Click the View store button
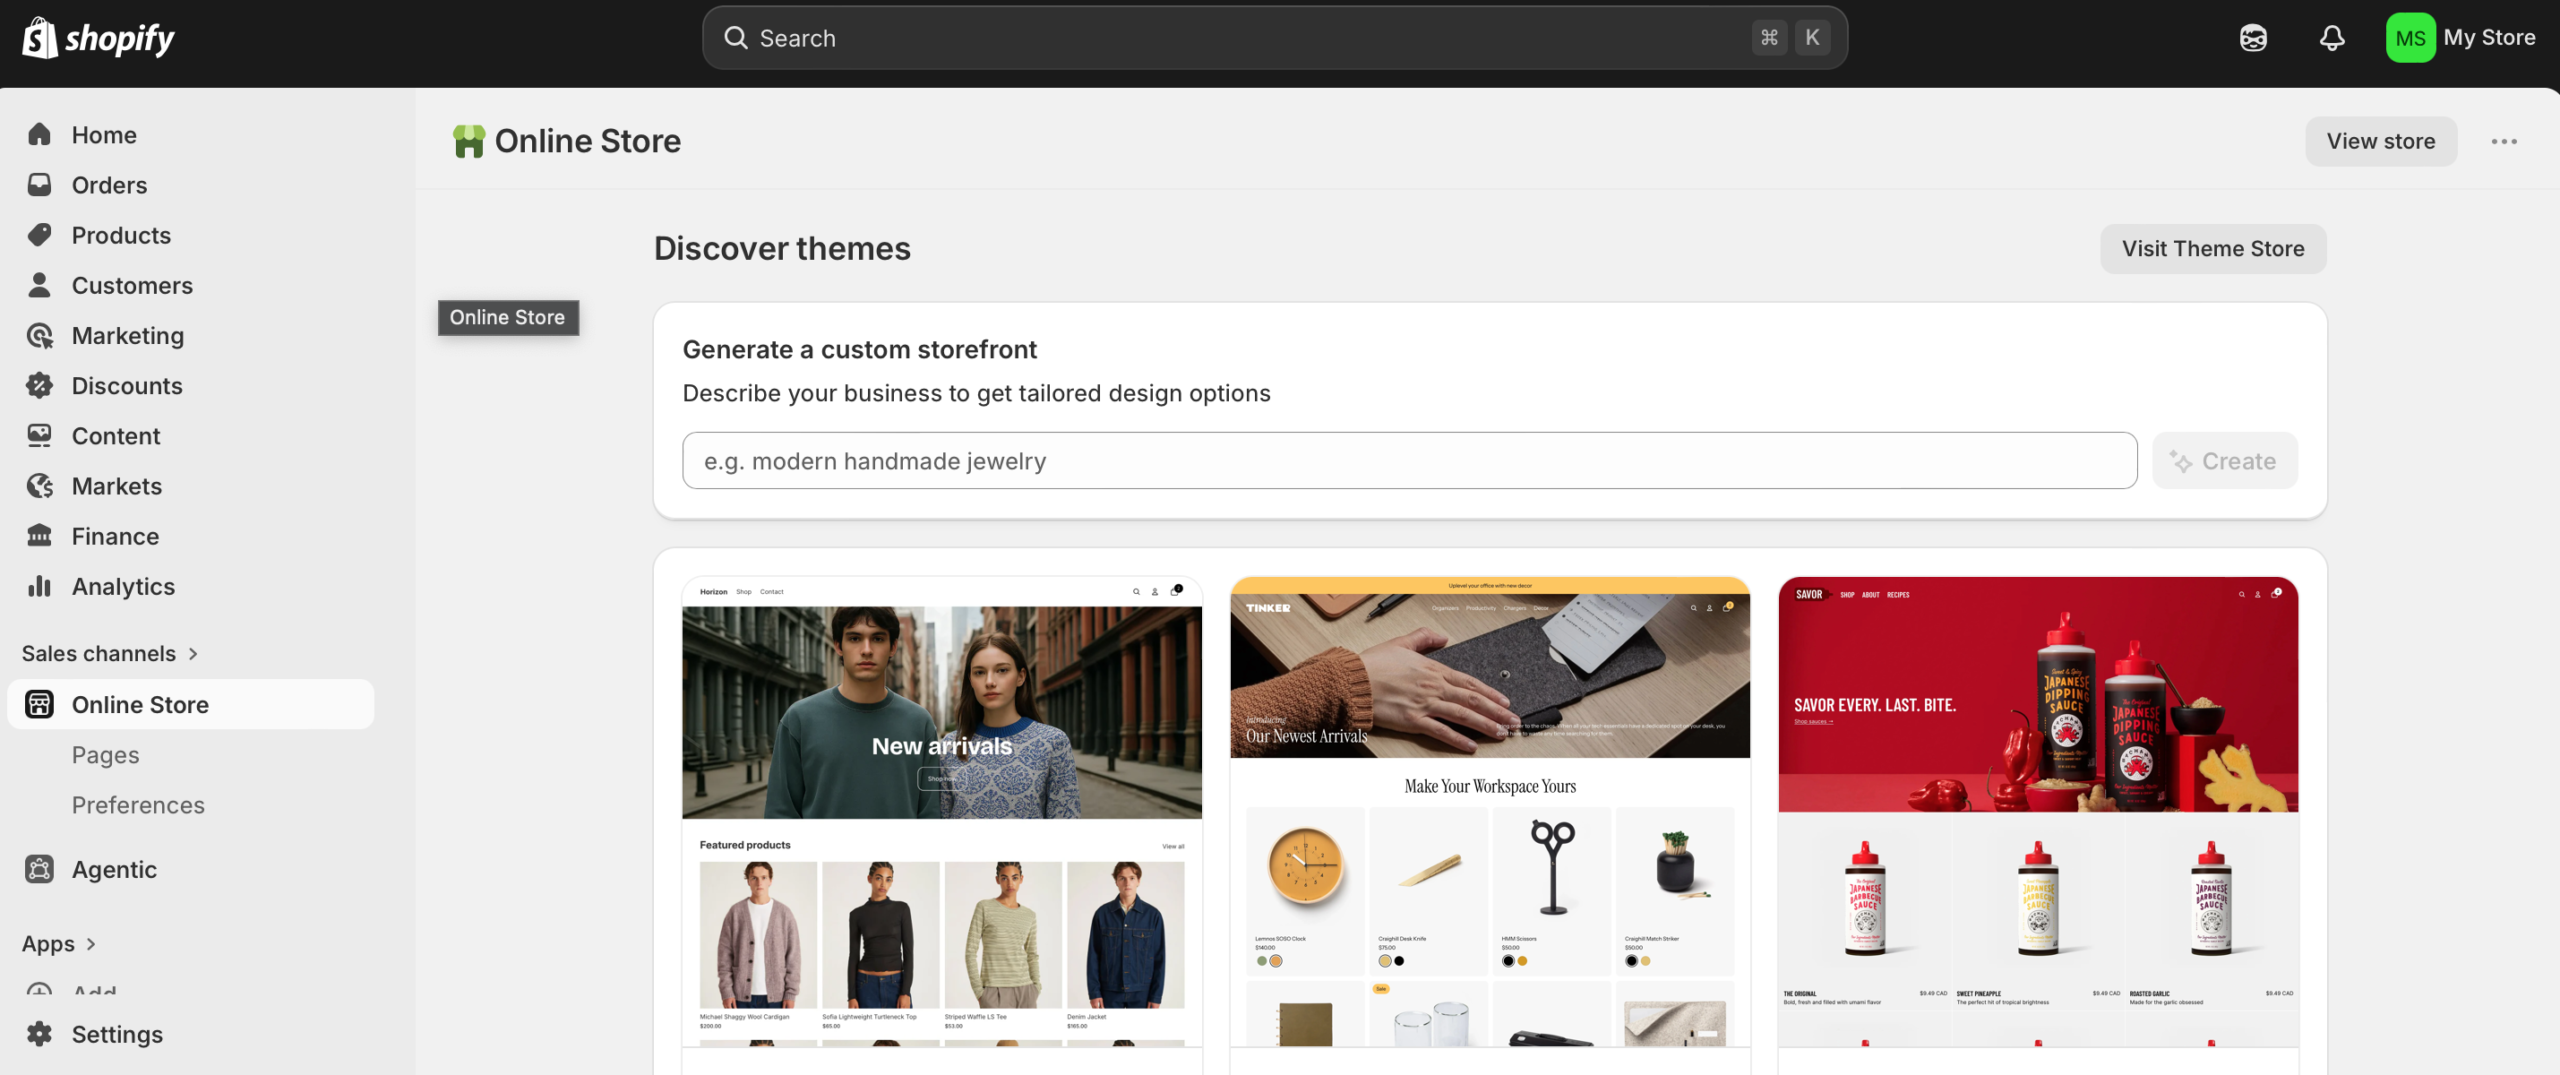 click(x=2381, y=141)
